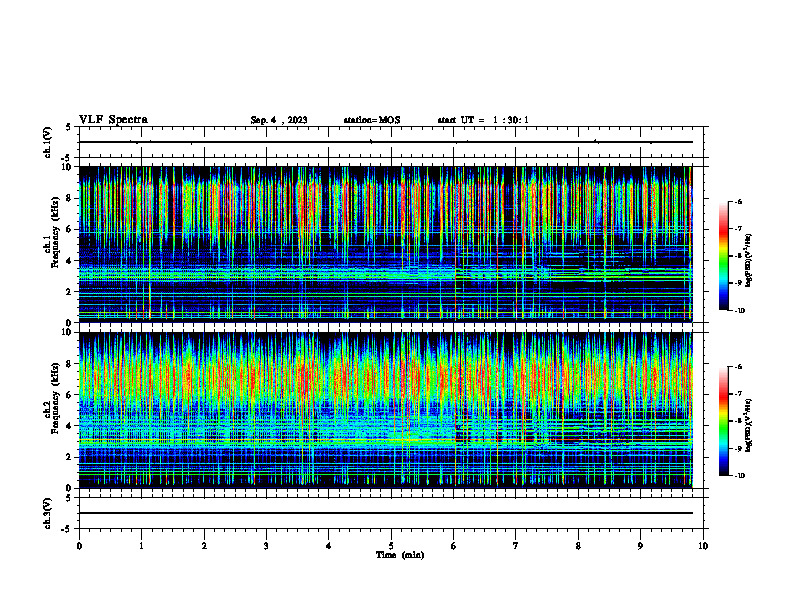
Task: Click the time axis tick label "6"
Action: 454,546
